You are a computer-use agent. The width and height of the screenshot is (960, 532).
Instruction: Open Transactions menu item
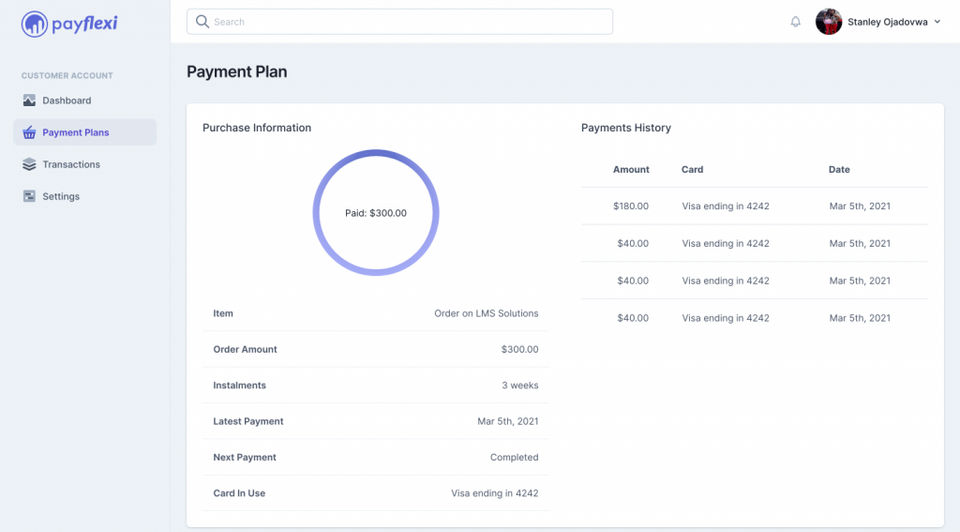[x=71, y=165]
